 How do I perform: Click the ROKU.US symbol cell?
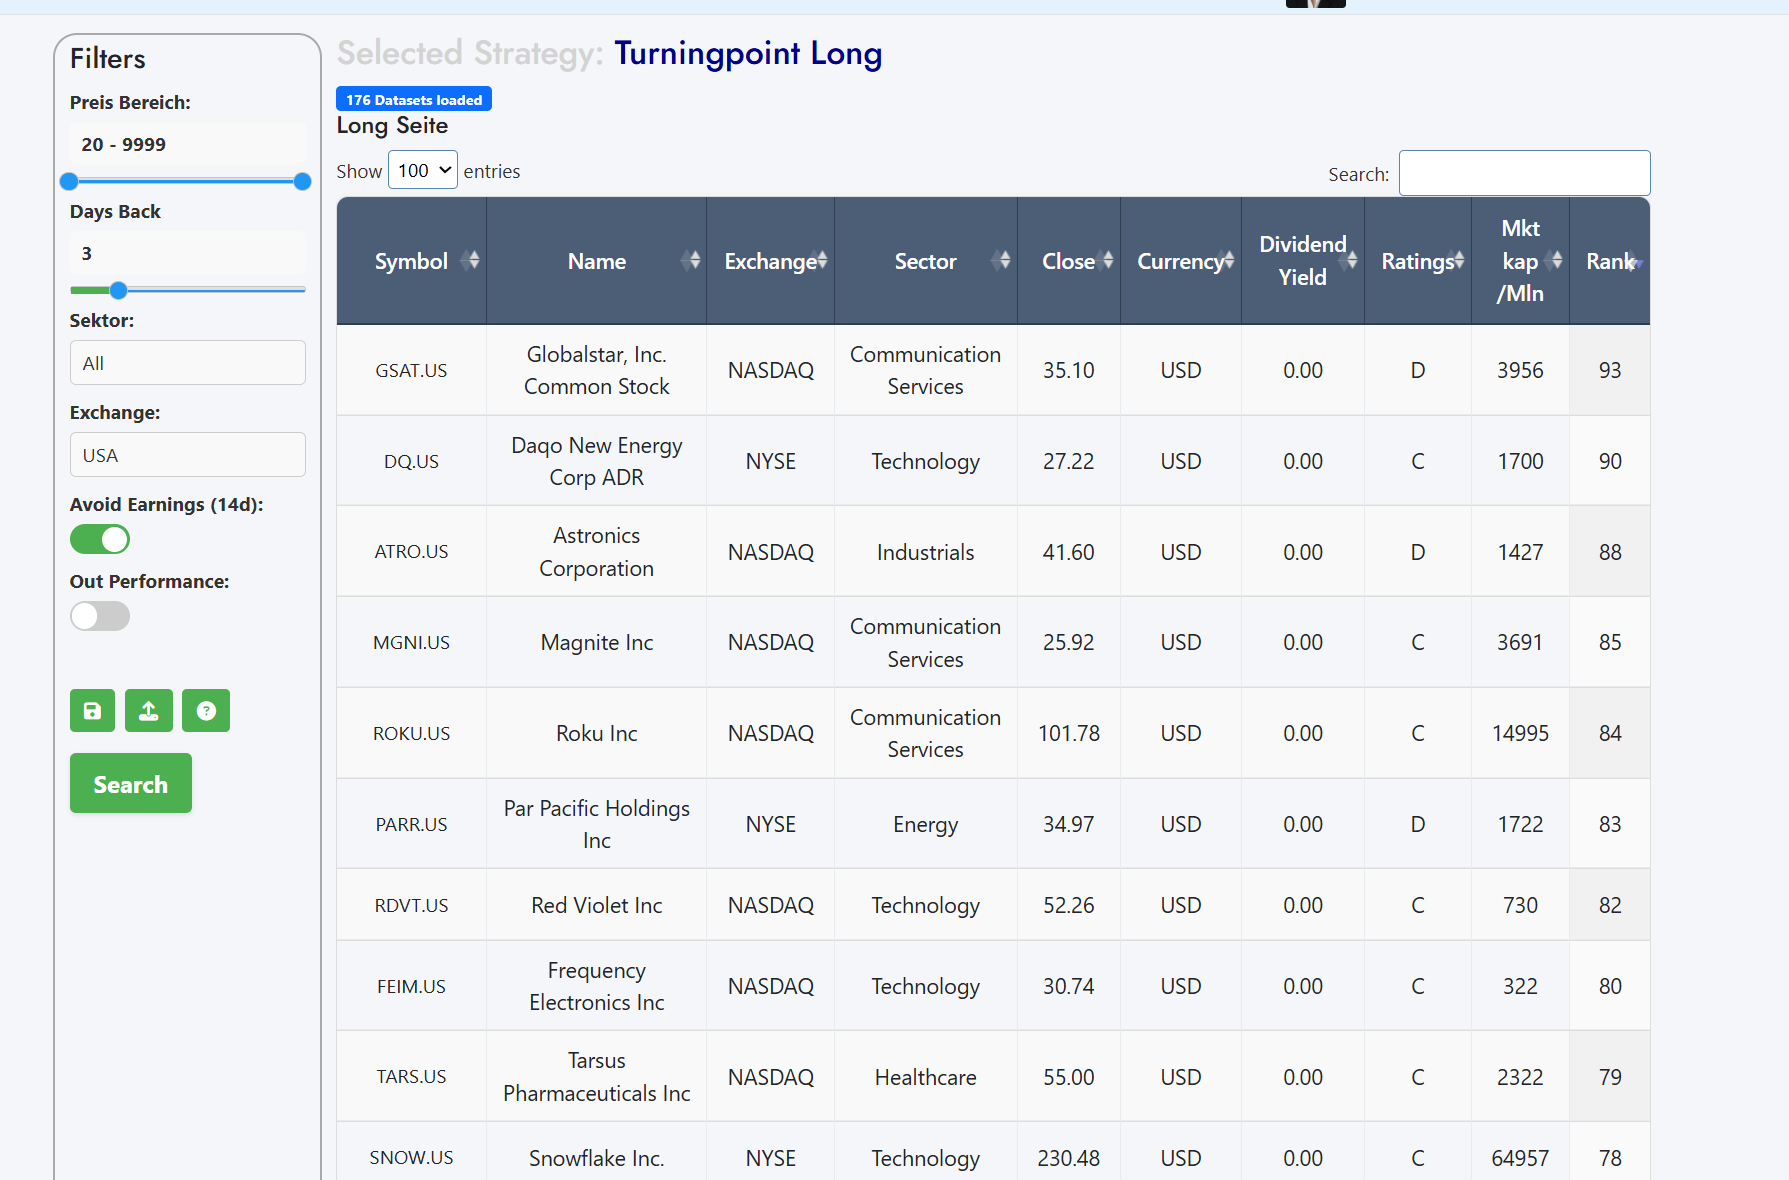[x=411, y=733]
